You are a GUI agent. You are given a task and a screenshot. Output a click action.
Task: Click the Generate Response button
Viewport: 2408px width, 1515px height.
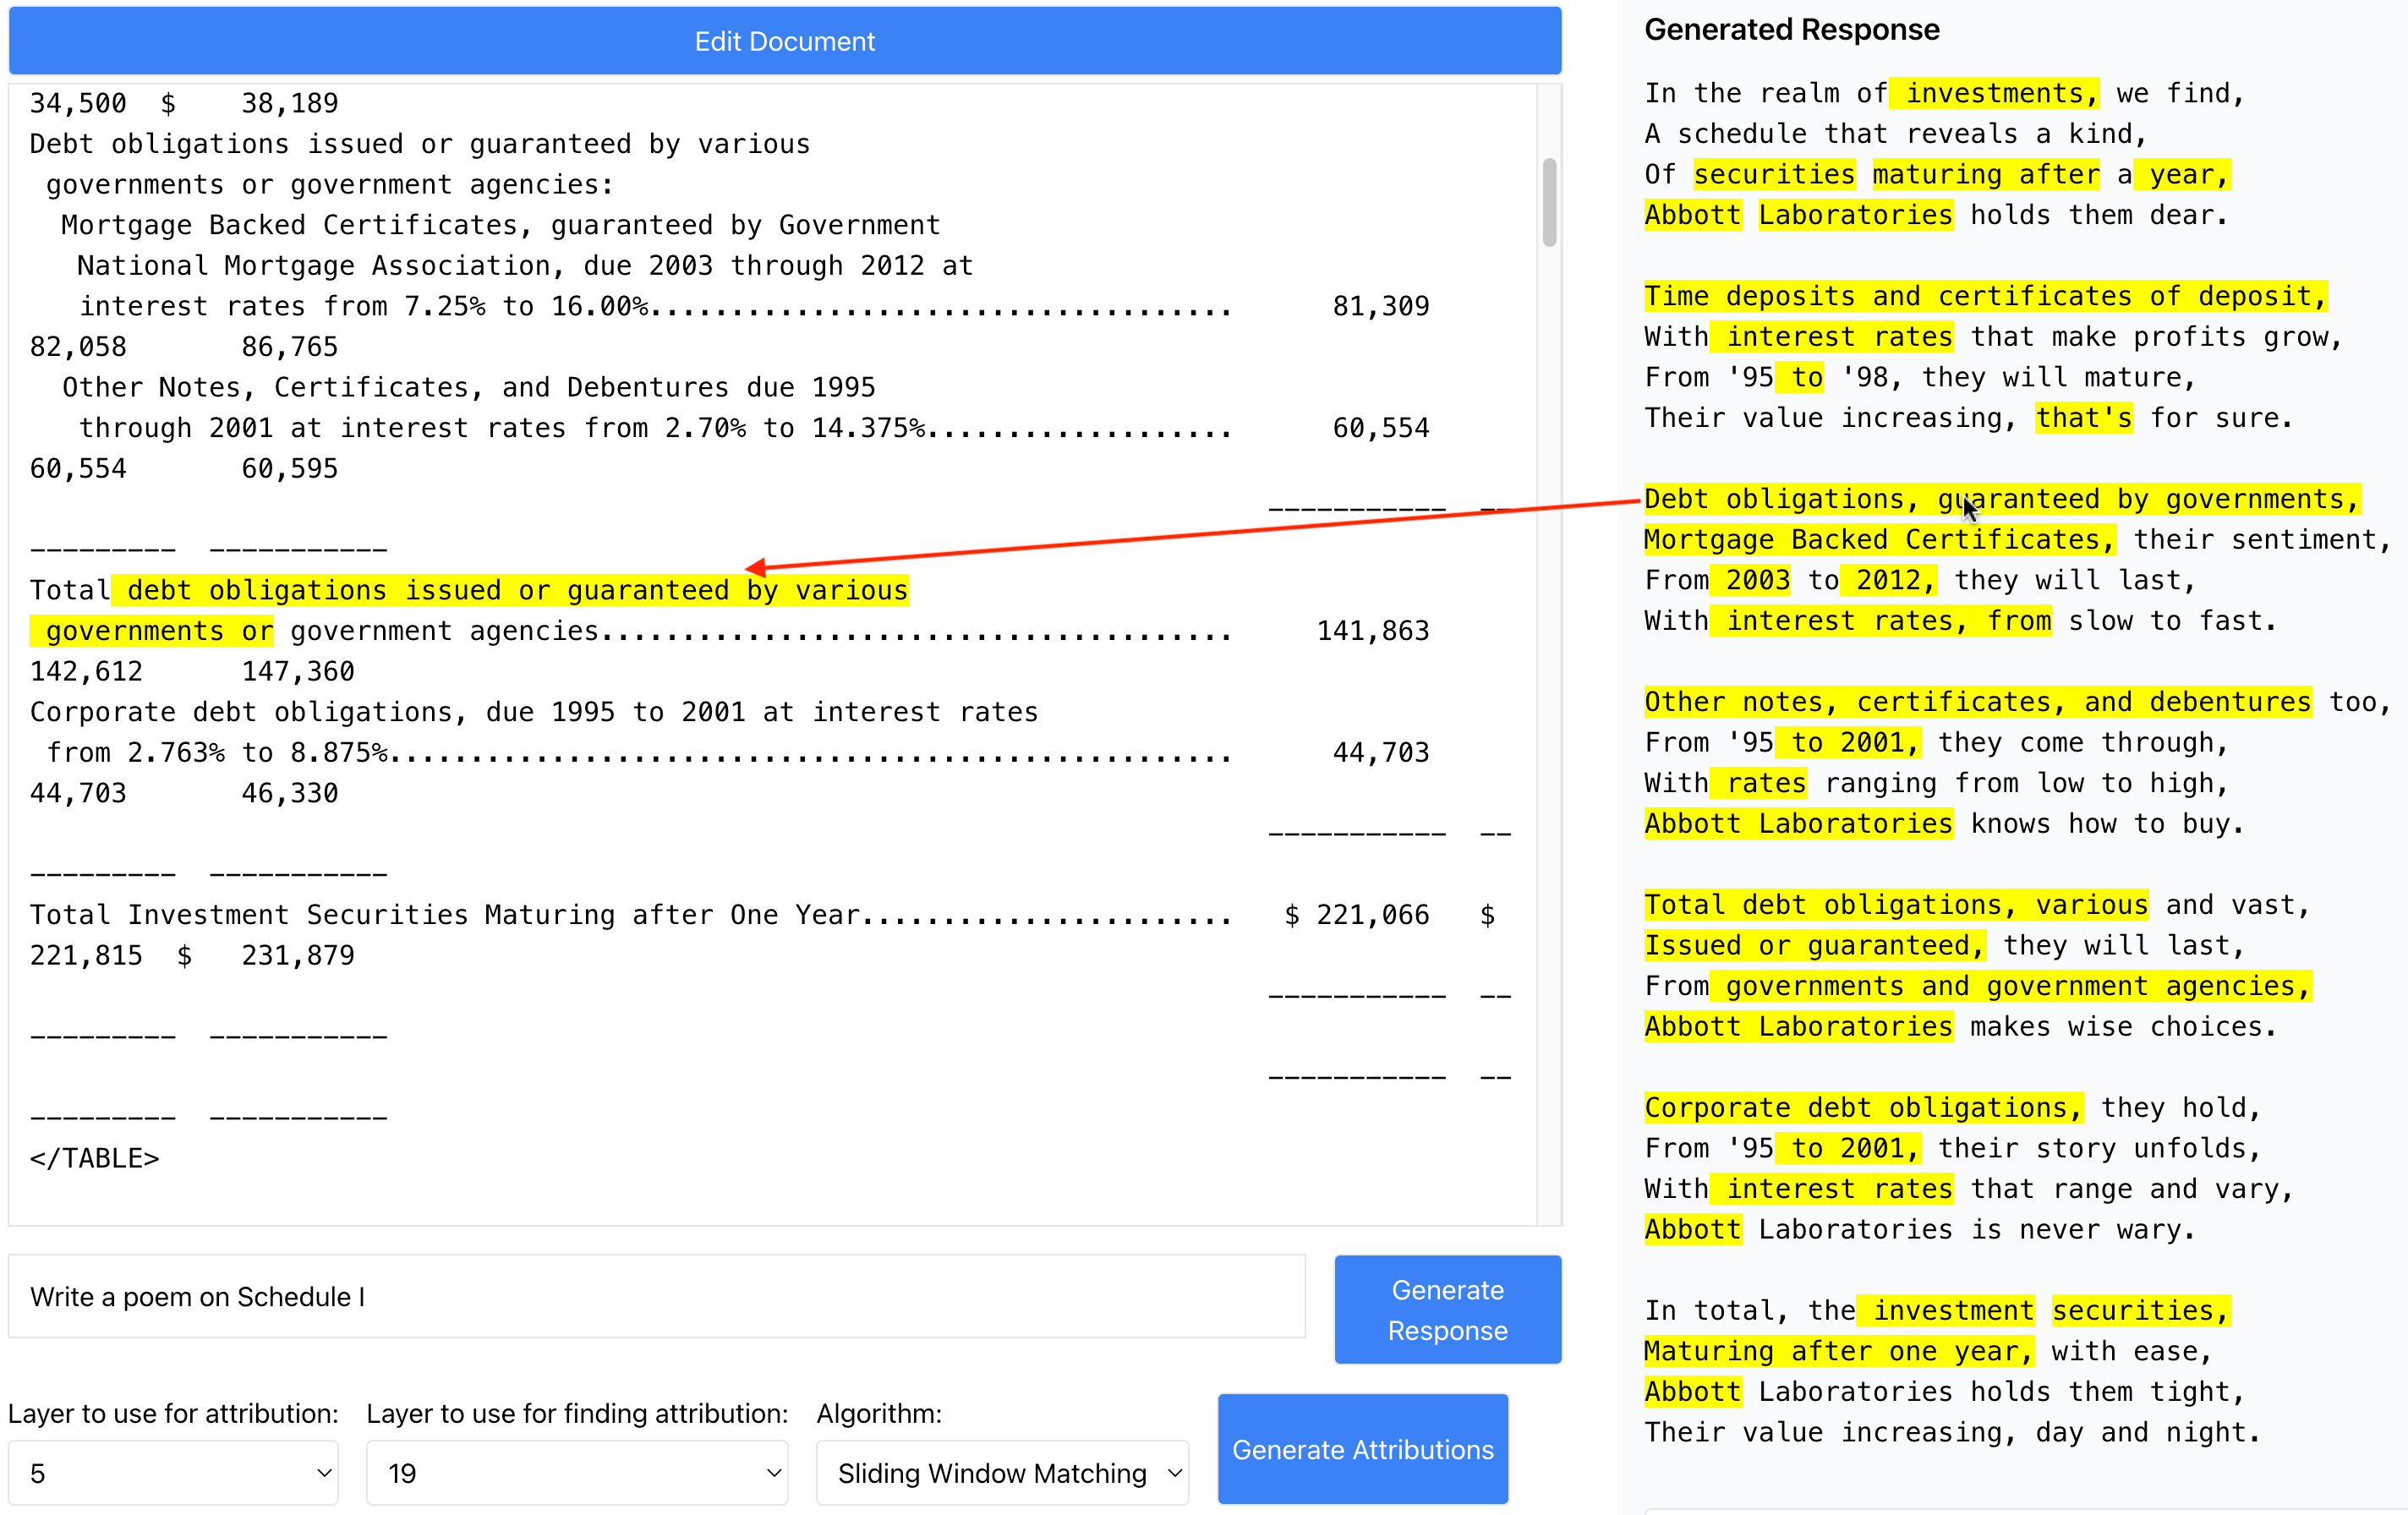click(x=1446, y=1309)
